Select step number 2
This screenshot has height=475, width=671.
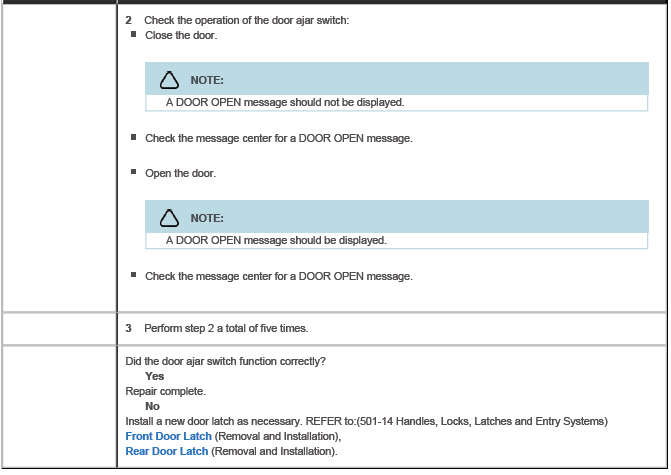tap(128, 20)
